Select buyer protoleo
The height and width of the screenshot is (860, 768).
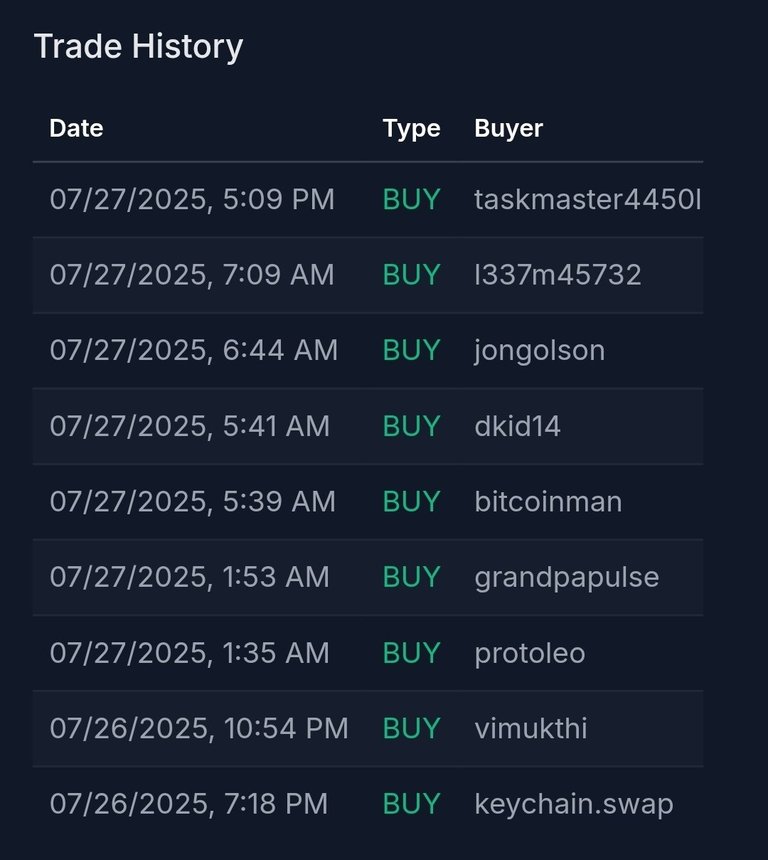click(x=530, y=654)
